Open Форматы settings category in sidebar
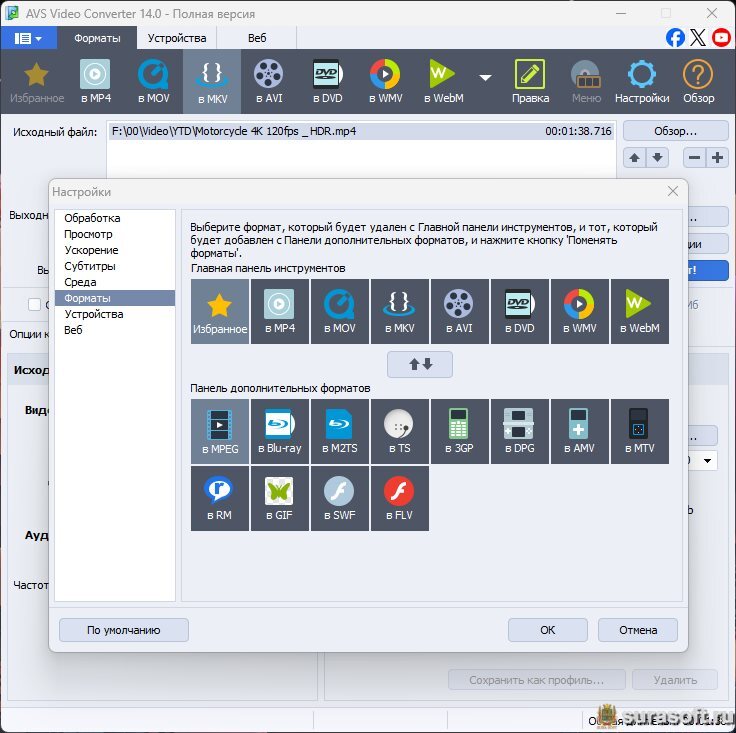Image resolution: width=736 pixels, height=733 pixels. pyautogui.click(x=115, y=298)
